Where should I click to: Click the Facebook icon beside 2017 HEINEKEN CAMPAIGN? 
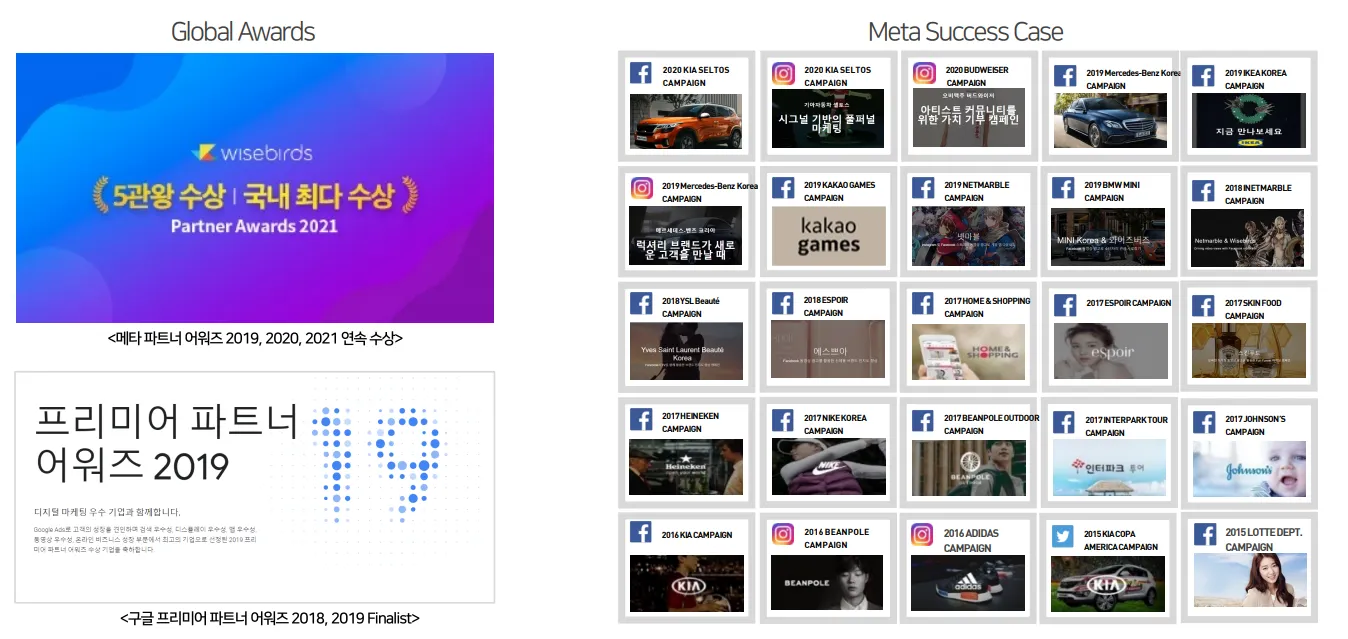(x=641, y=418)
